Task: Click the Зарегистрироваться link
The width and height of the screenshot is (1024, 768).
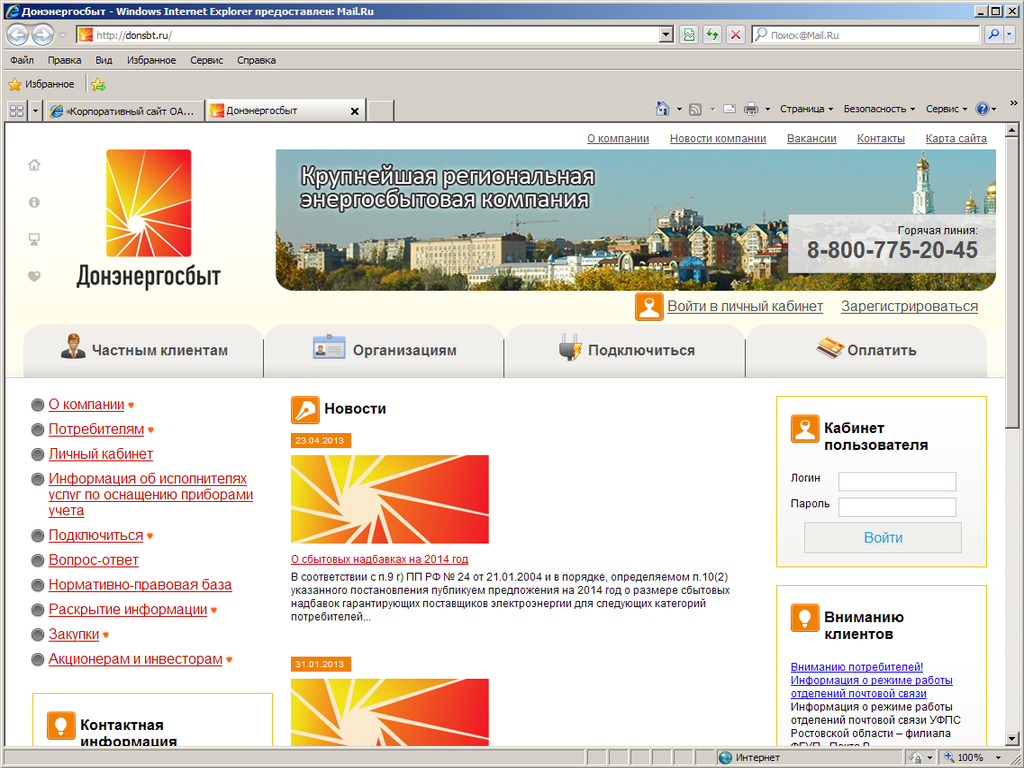Action: coord(909,306)
